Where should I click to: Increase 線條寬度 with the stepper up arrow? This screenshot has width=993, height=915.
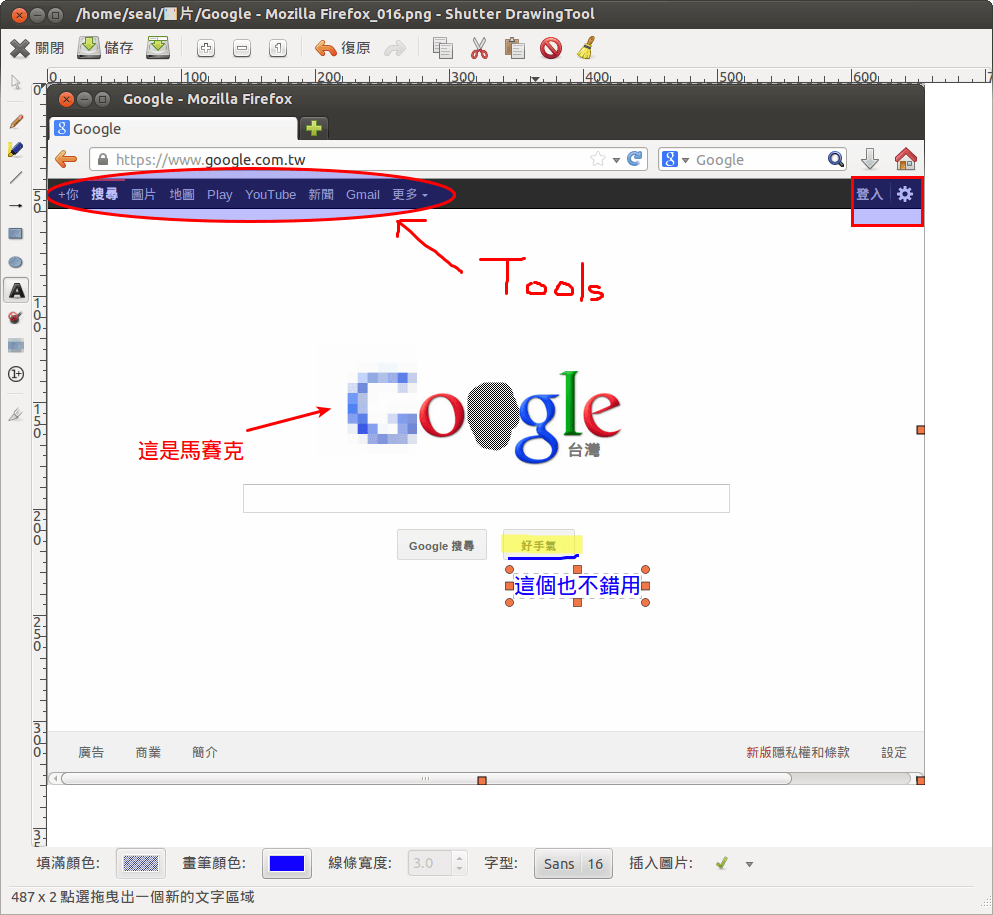pos(458,857)
